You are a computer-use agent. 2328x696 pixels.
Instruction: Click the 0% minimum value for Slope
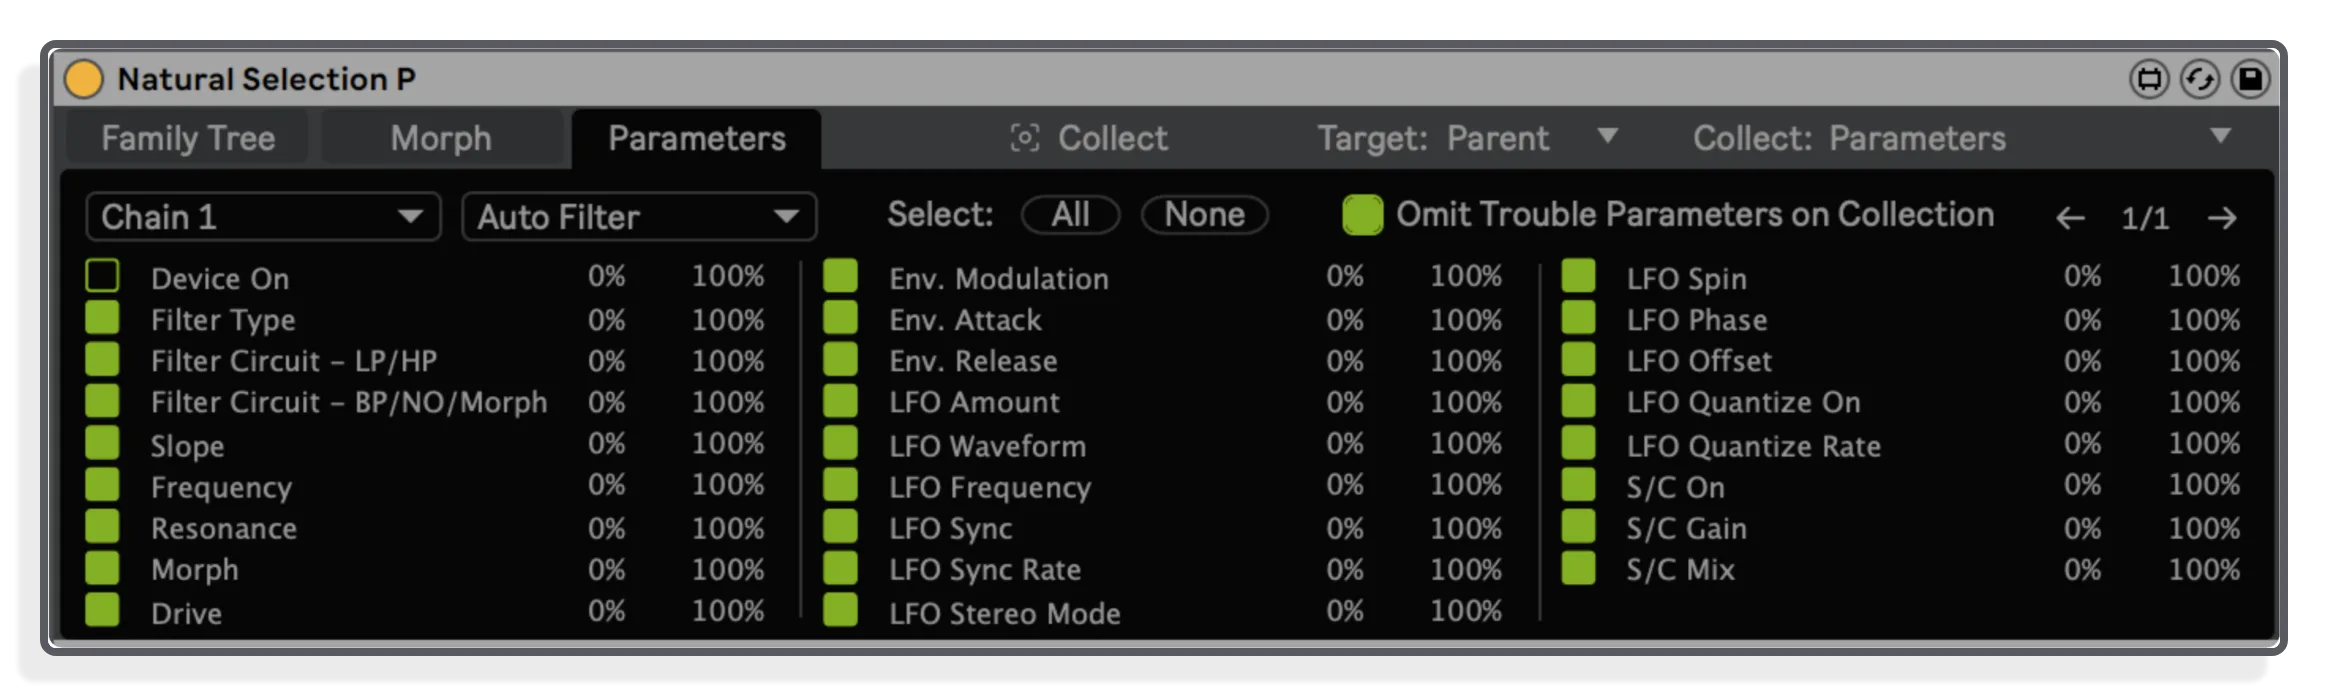coord(607,443)
